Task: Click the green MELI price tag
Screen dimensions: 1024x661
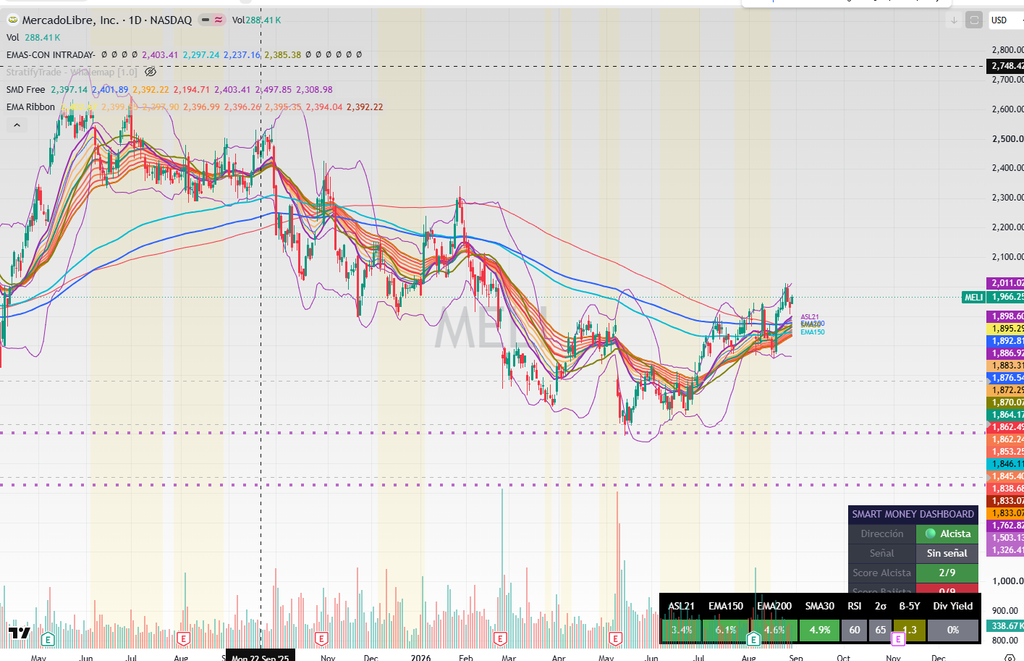Action: 973,297
